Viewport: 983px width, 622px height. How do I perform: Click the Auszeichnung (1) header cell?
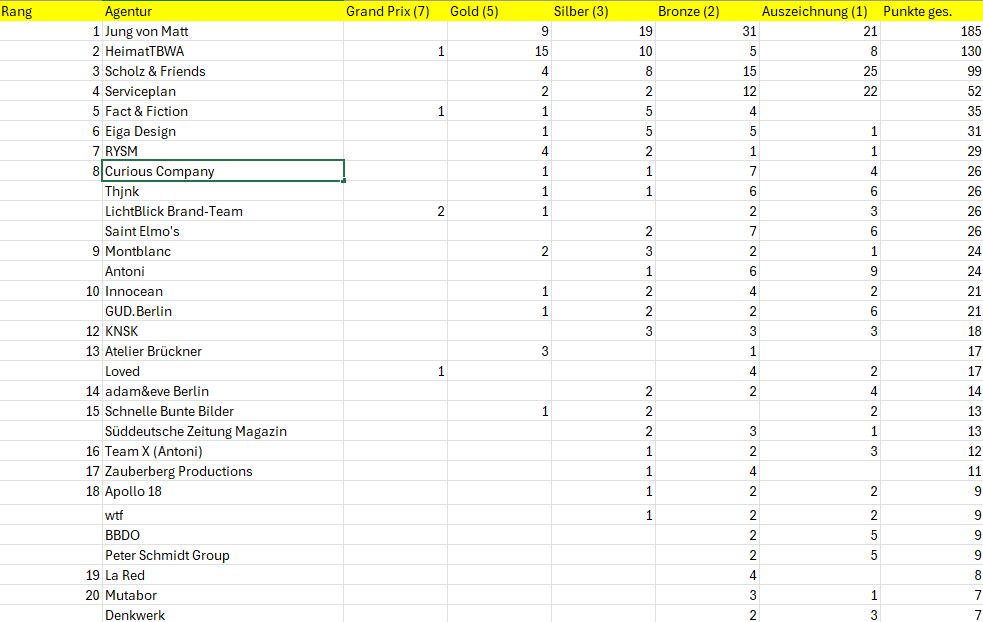(x=819, y=11)
